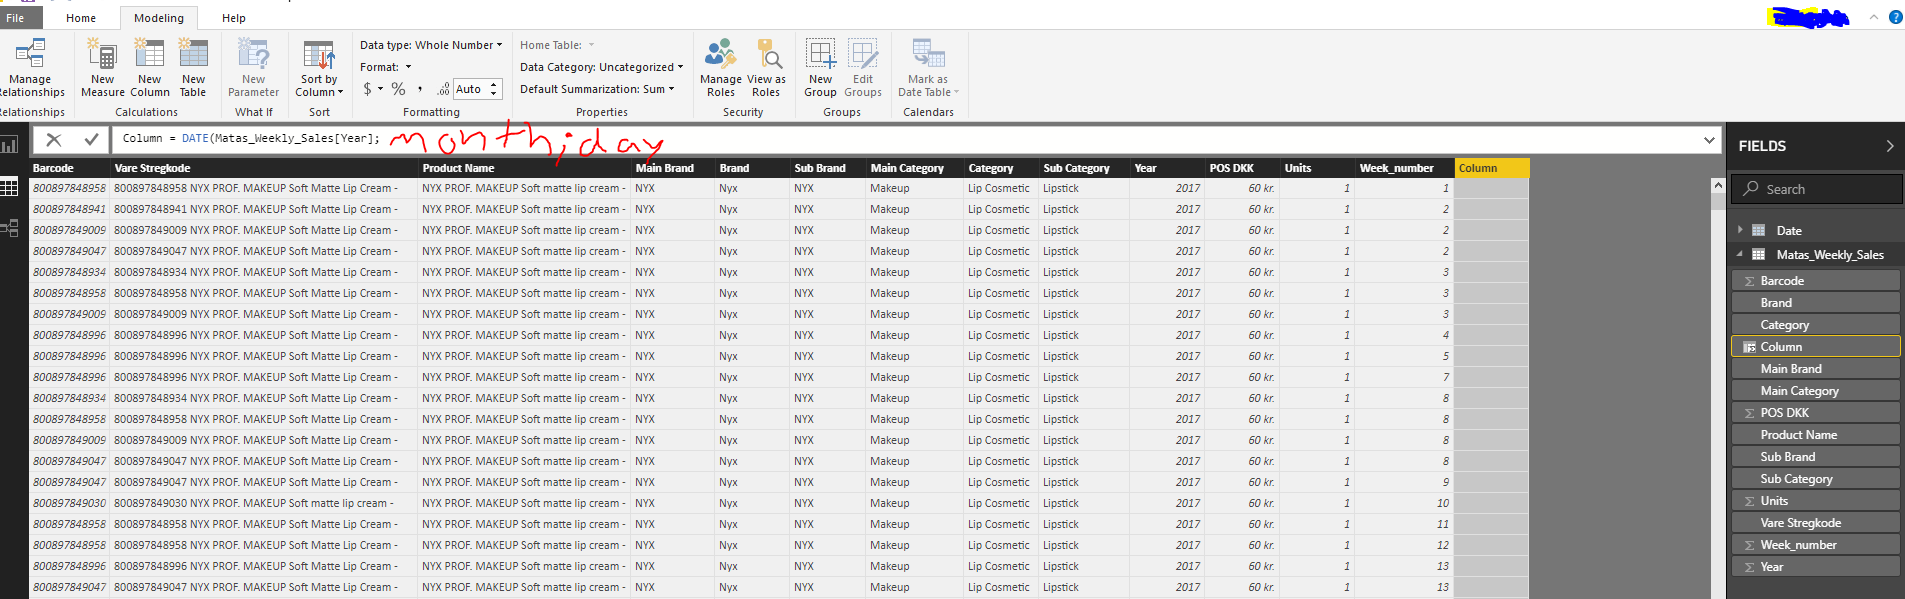
Task: Click the POS DKK column header
Action: 1241,168
